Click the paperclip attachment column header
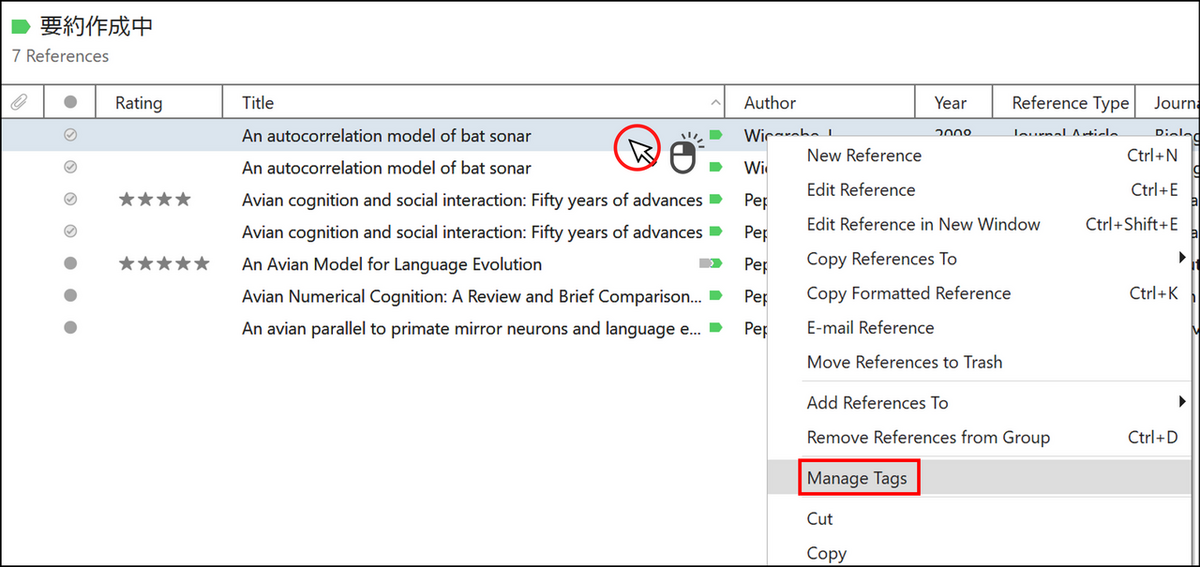 pos(19,102)
